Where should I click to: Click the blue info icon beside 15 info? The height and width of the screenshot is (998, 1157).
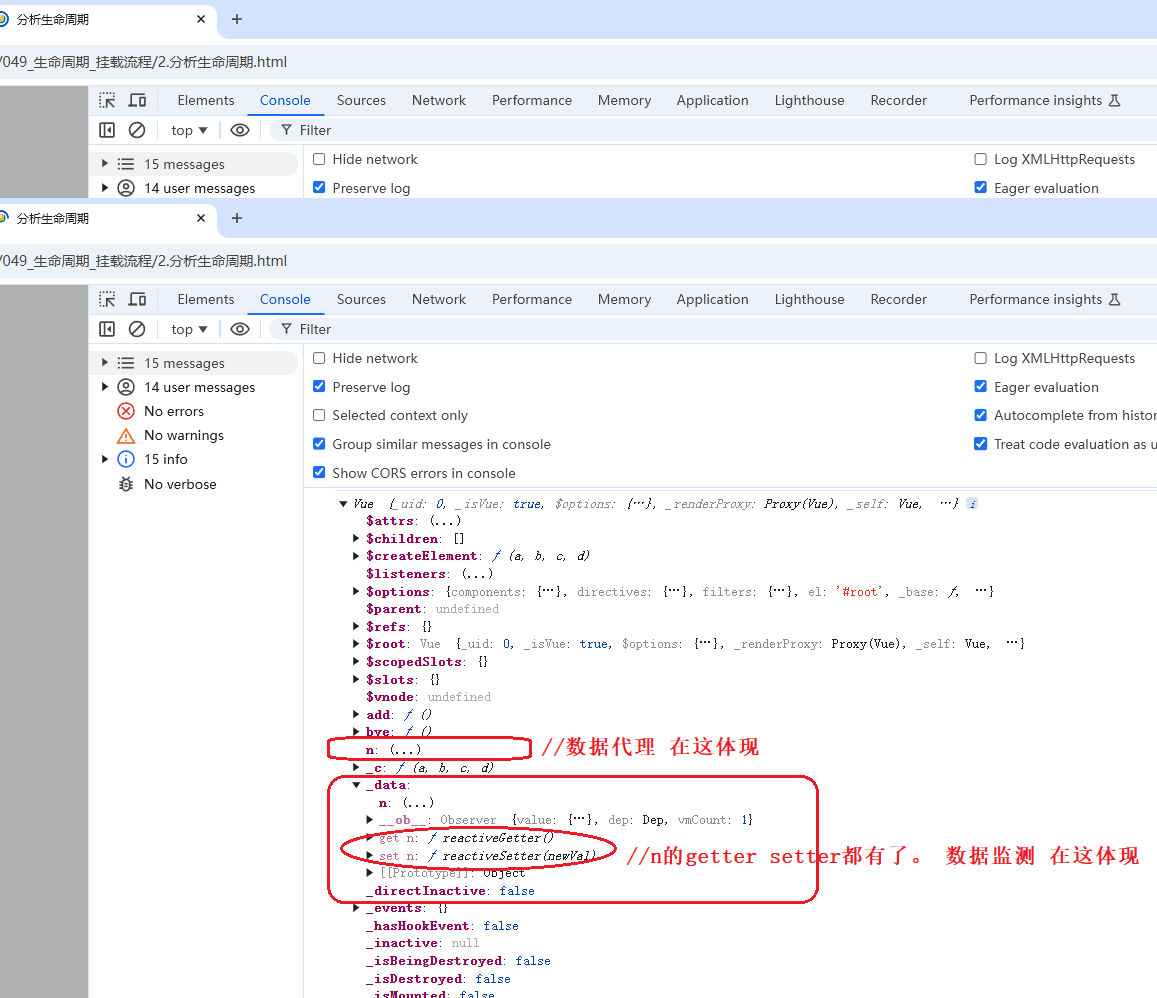coord(126,459)
